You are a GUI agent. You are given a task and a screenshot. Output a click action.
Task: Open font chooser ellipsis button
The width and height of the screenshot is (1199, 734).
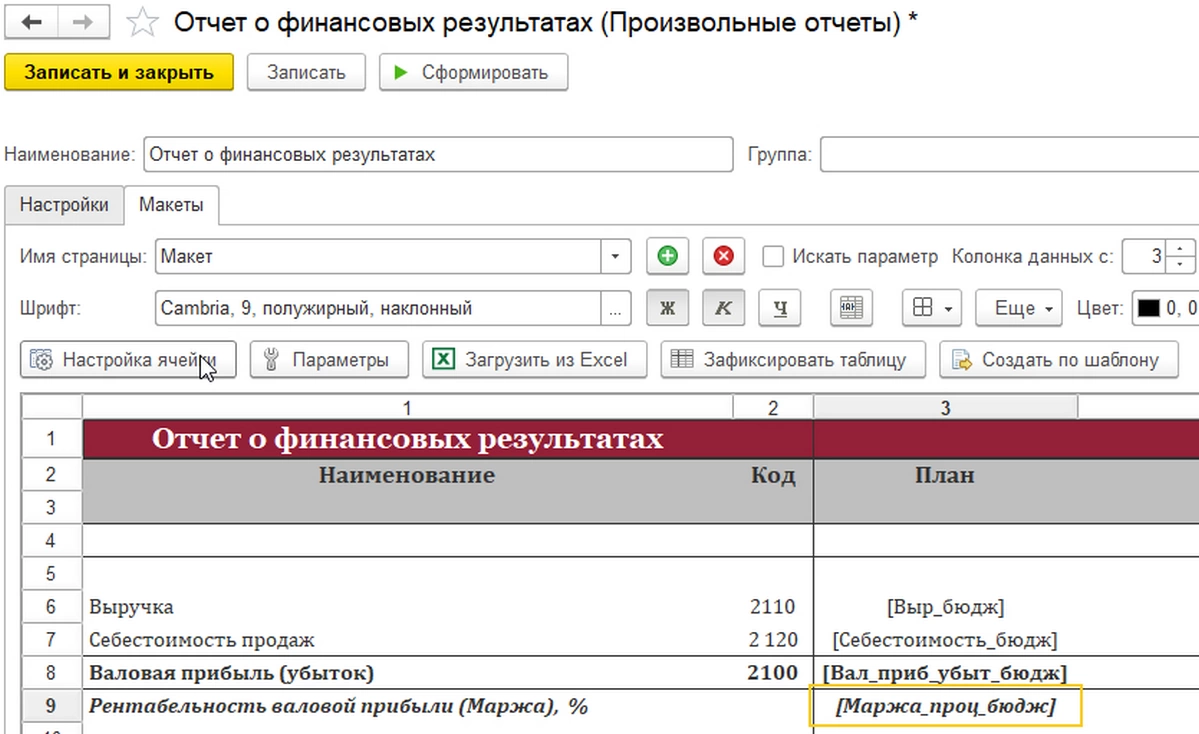[615, 308]
